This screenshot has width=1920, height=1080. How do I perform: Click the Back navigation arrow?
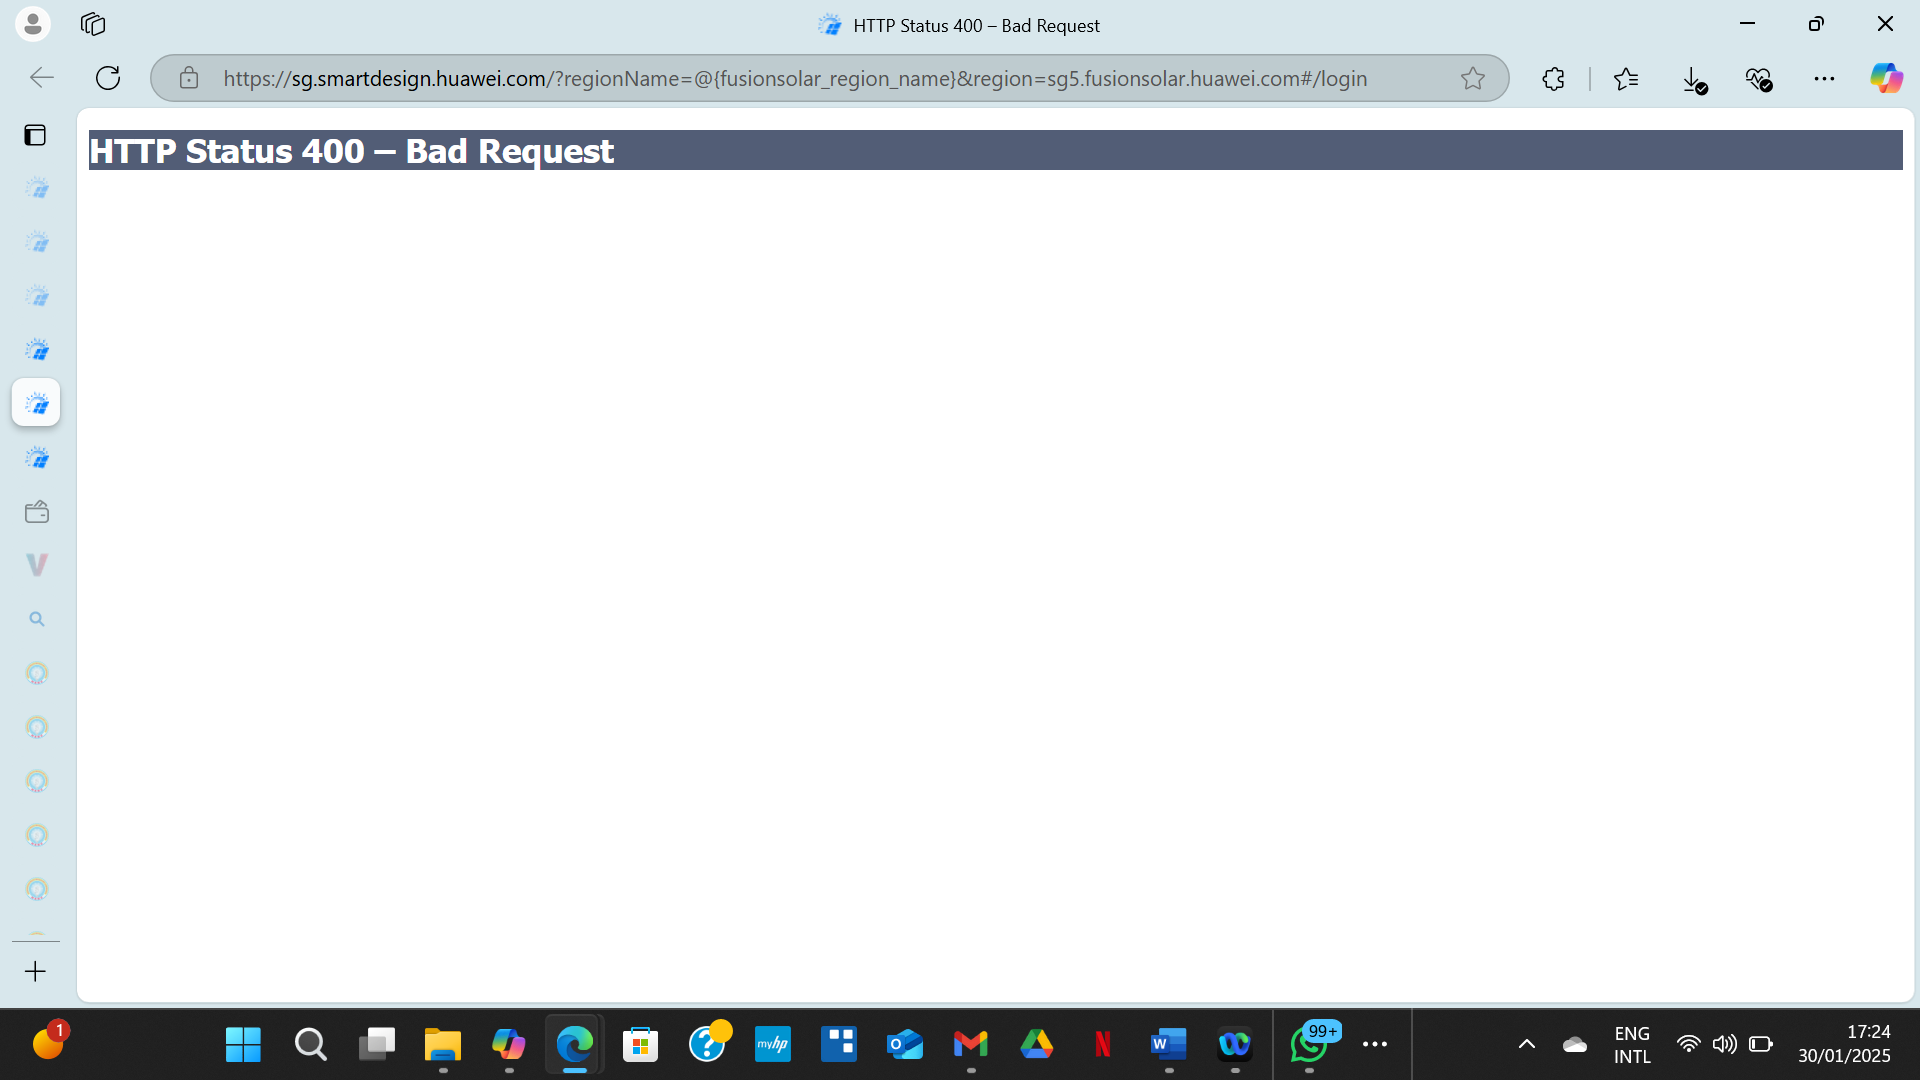click(42, 78)
